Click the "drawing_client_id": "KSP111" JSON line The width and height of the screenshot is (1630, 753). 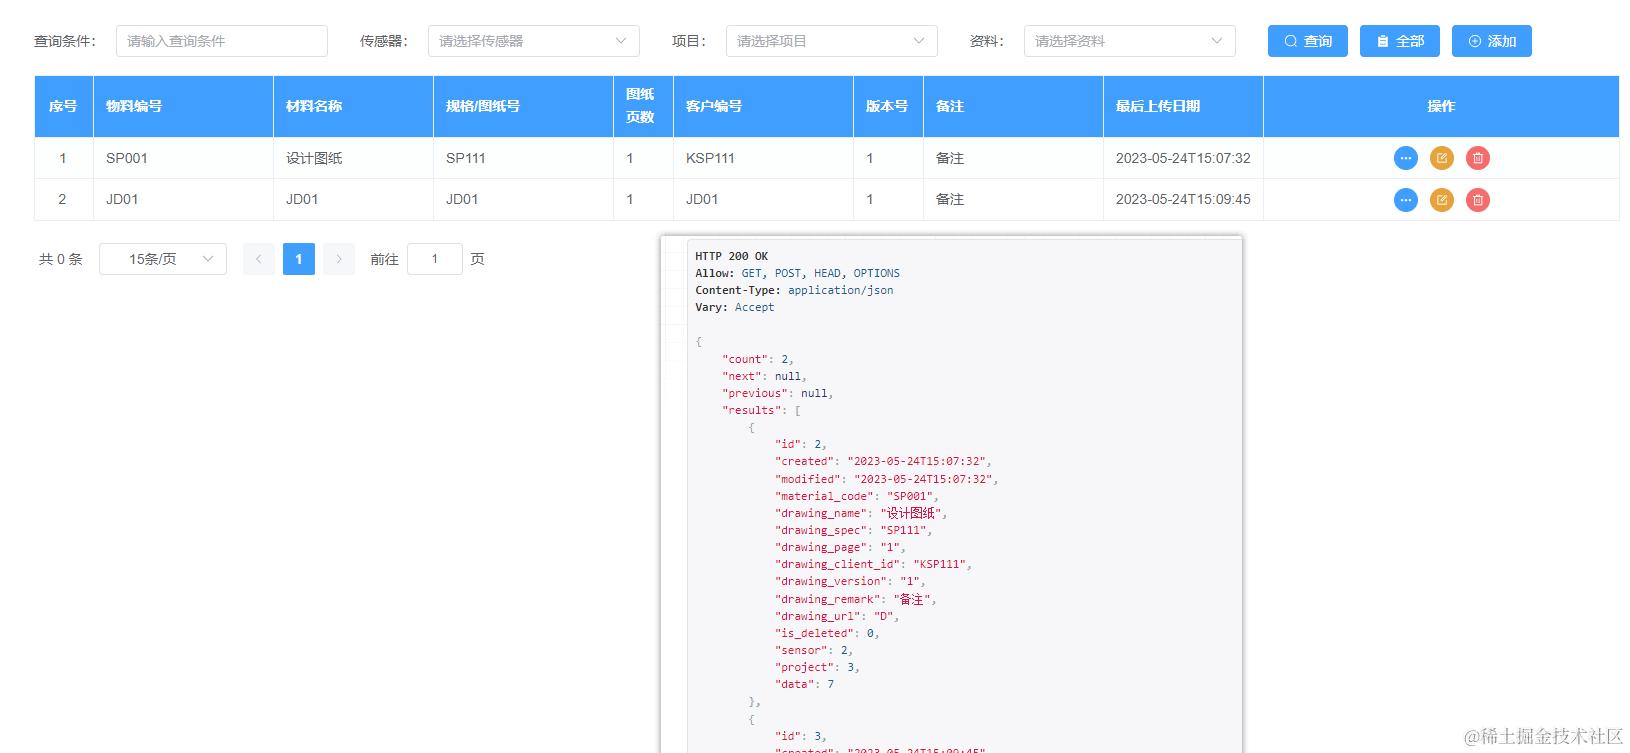tap(873, 564)
